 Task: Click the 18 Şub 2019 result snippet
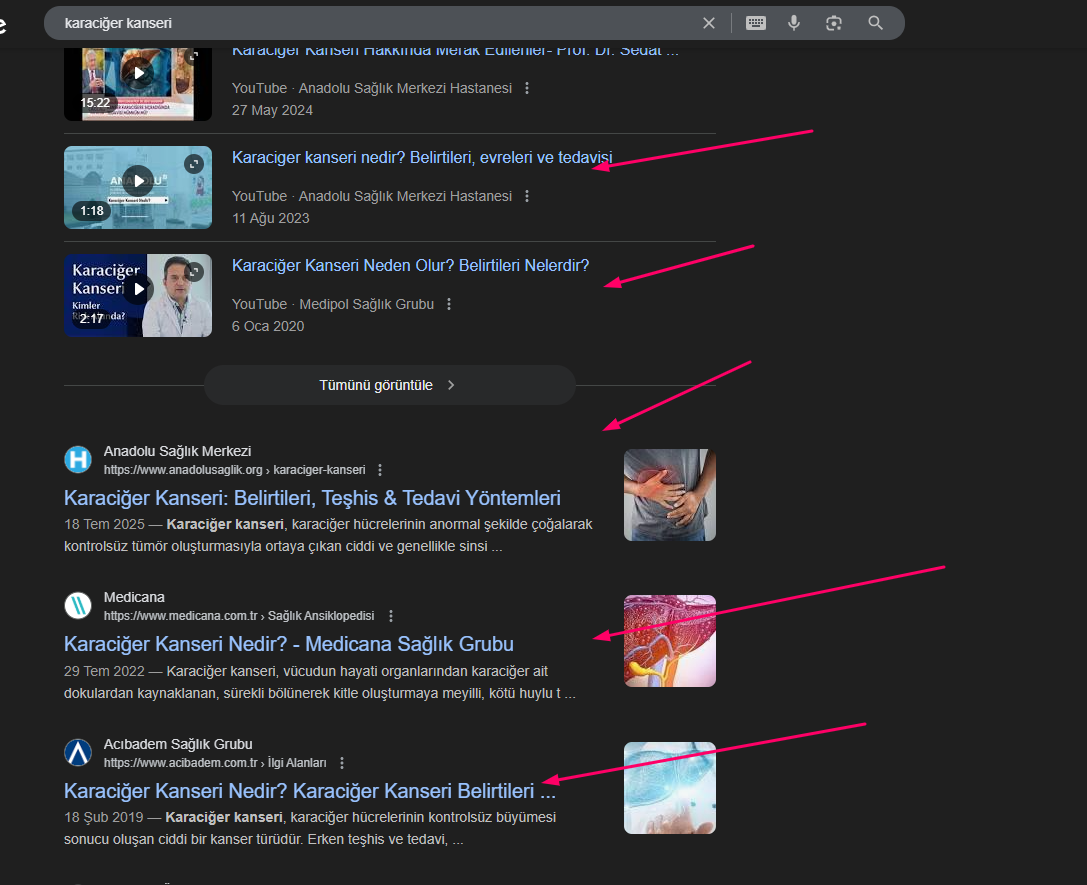(x=310, y=828)
